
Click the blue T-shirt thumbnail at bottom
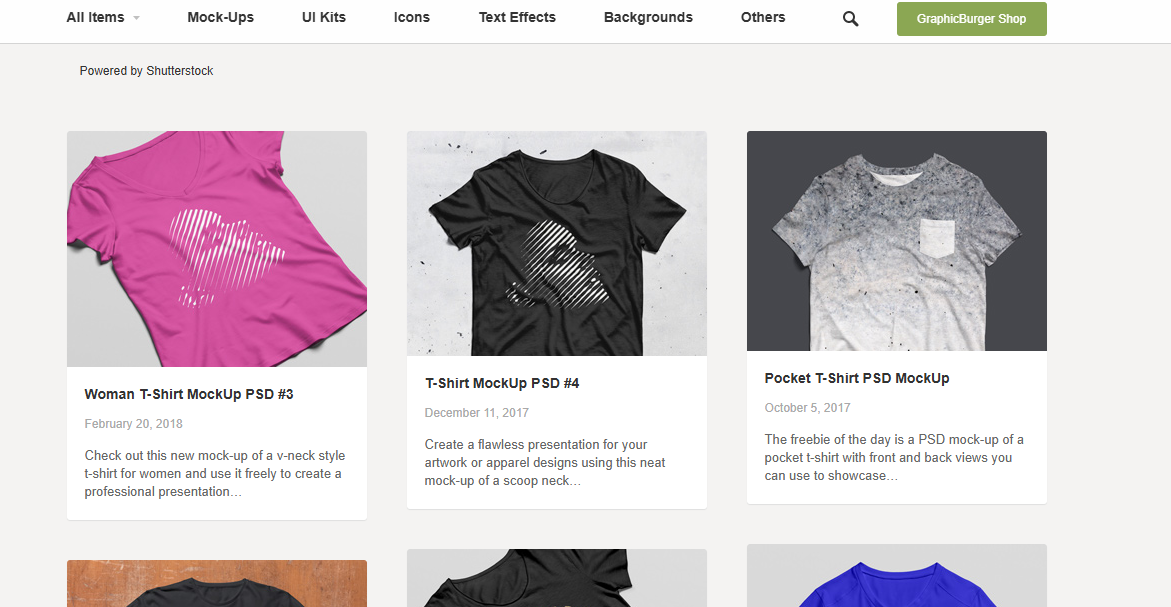[x=897, y=577]
